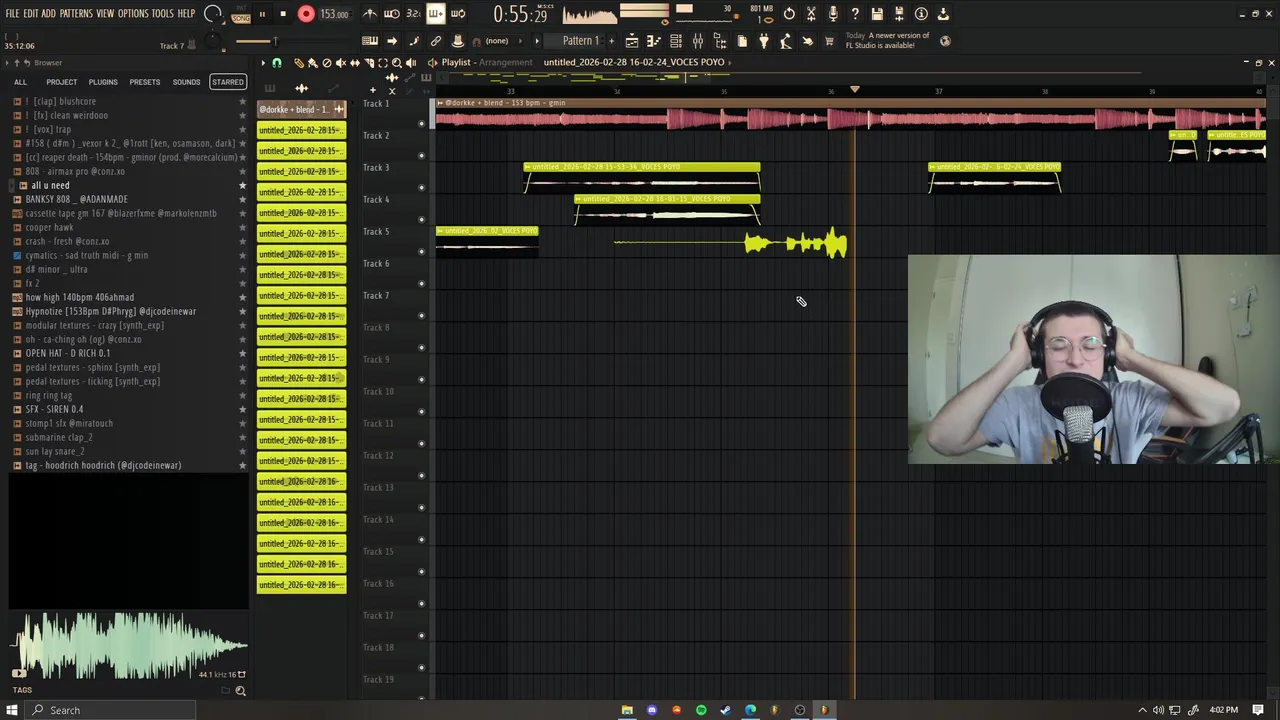Click the newer version available notice
Screen dimensions: 1280x720
[x=888, y=41]
